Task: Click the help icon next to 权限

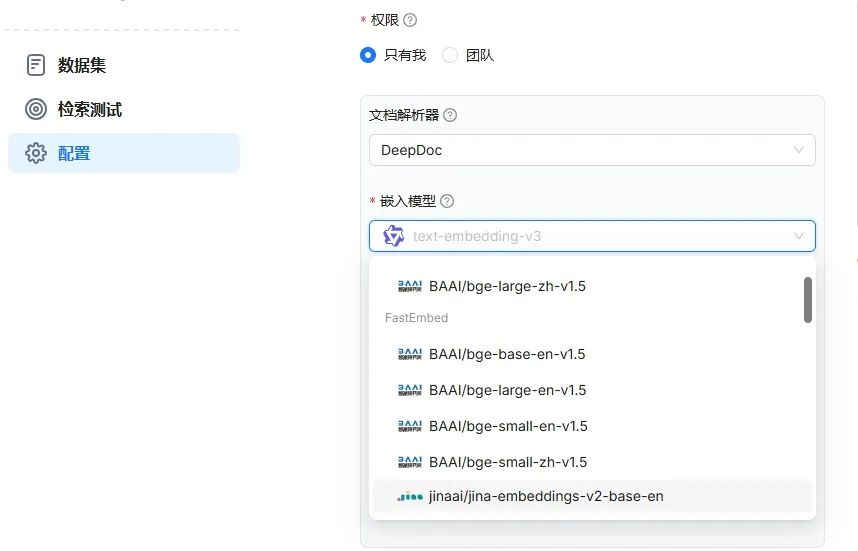Action: [x=410, y=20]
